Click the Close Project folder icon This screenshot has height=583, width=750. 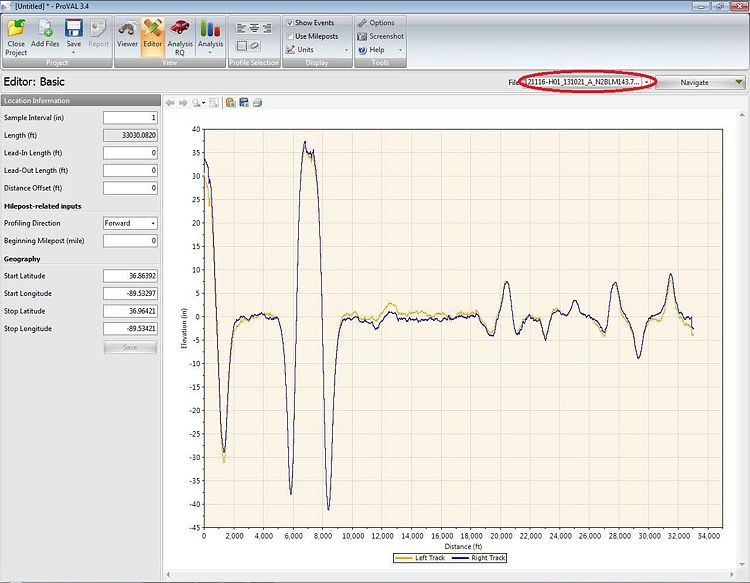pos(16,29)
